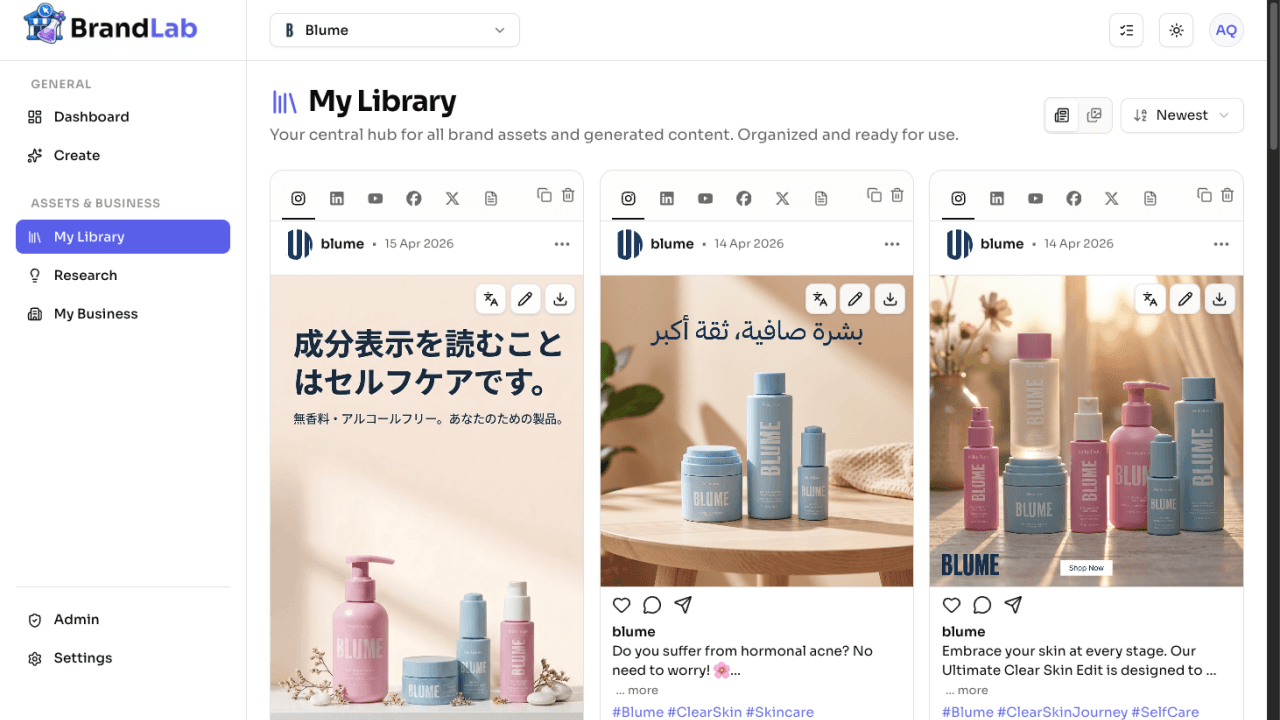Download the Japanese post image
Screen dimensions: 1280x720
[560, 298]
